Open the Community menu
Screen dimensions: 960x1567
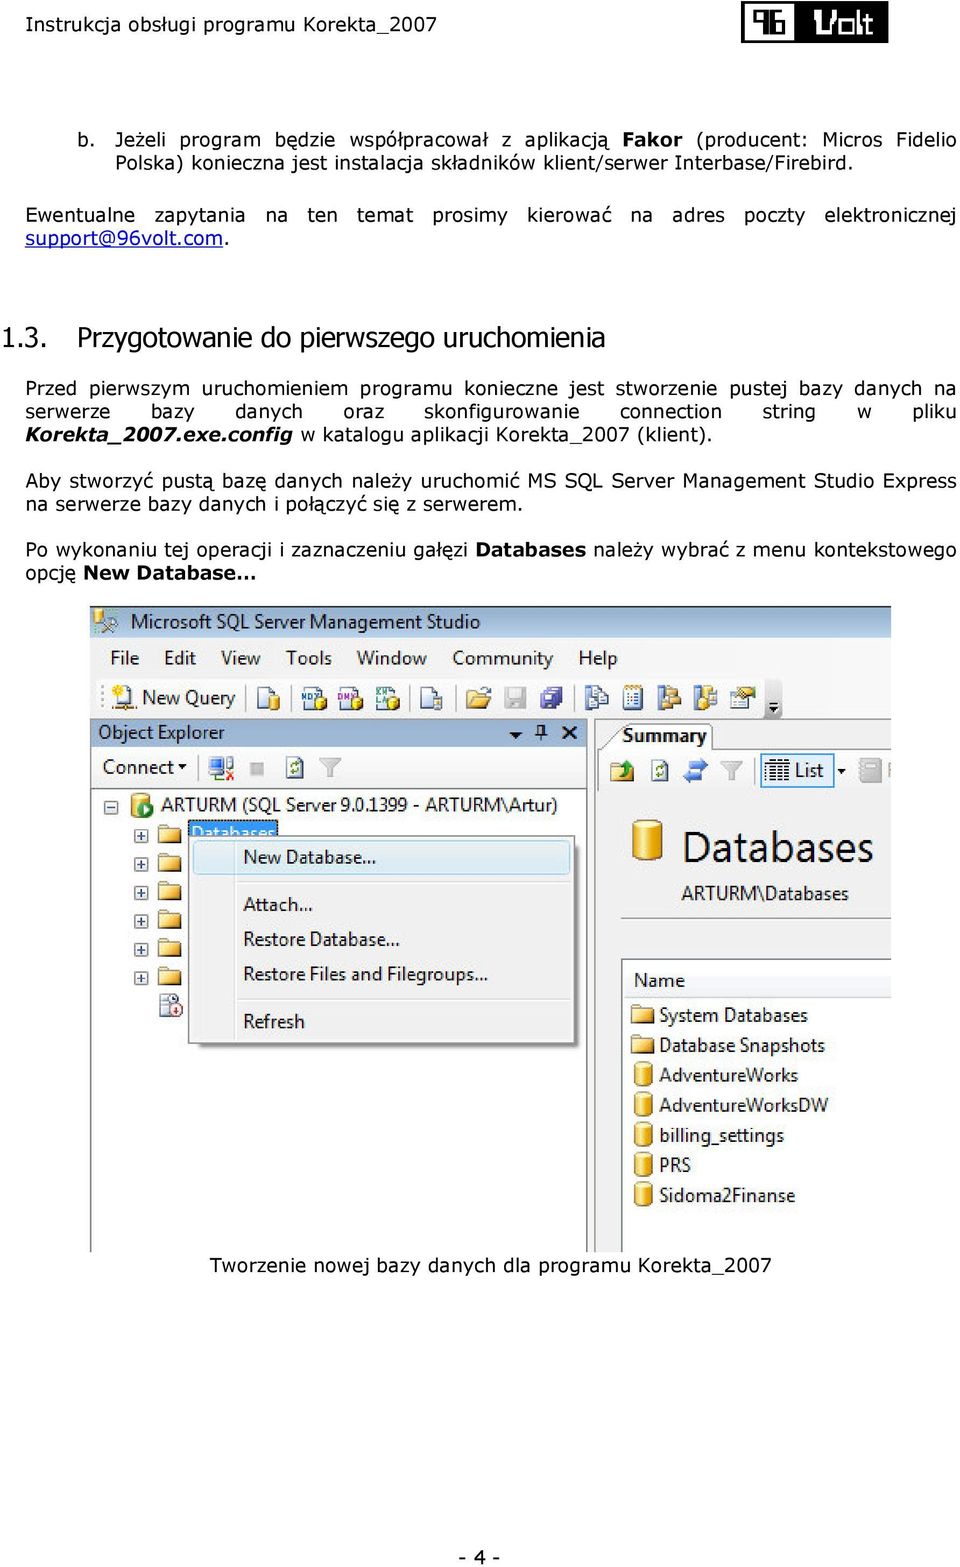(x=502, y=658)
